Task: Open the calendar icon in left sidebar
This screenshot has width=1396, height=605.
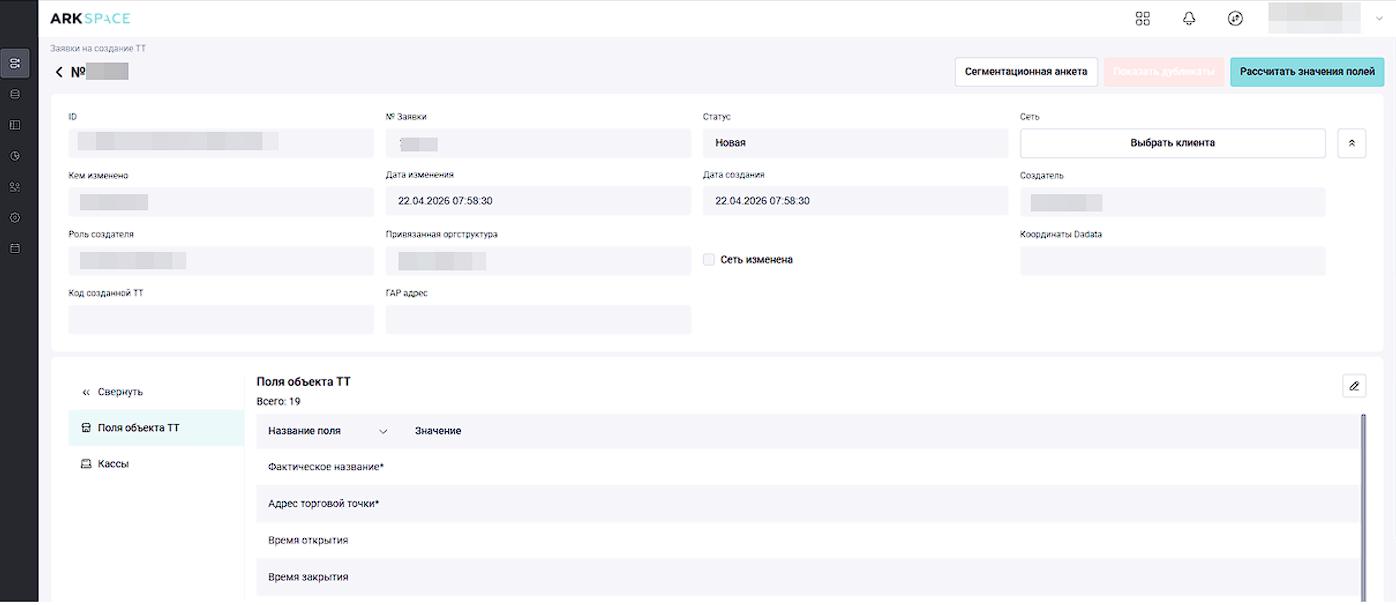Action: click(15, 248)
